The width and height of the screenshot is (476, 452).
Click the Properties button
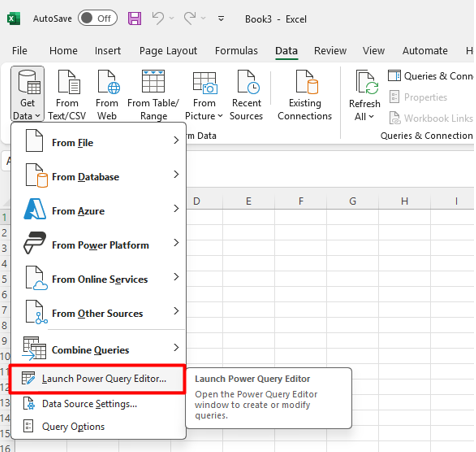click(418, 97)
